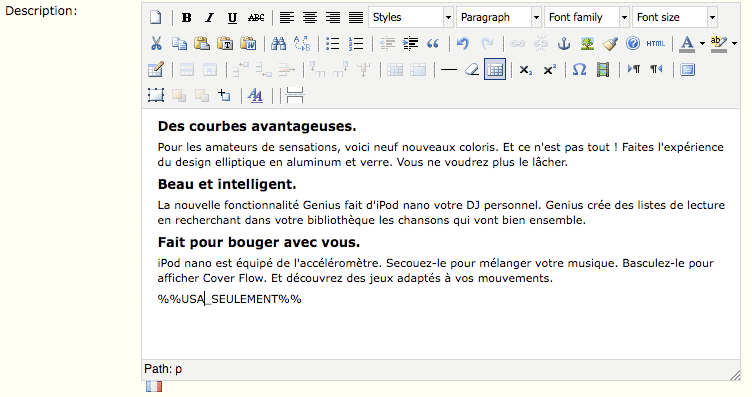752x397 pixels.
Task: Align text right
Action: [x=332, y=18]
